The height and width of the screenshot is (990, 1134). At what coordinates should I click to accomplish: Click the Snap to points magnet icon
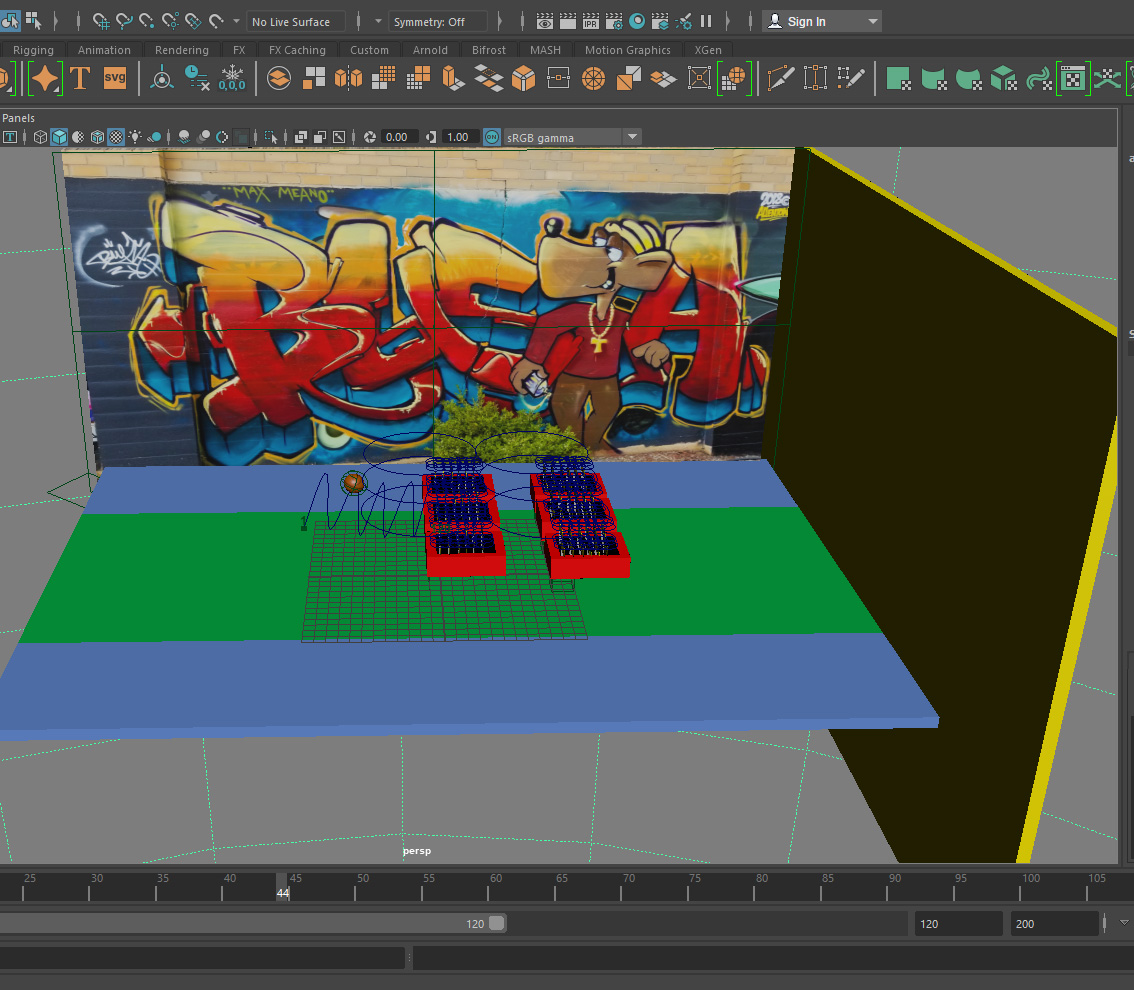pos(147,22)
